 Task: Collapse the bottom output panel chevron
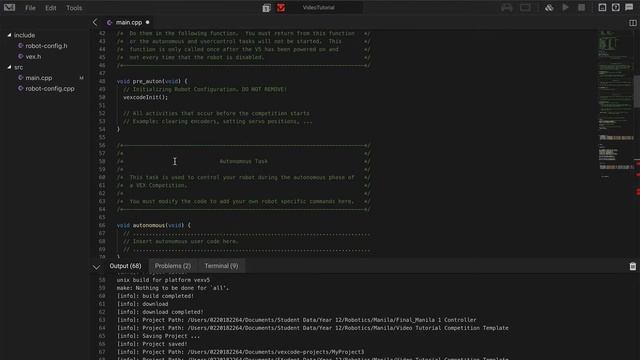tap(96, 267)
